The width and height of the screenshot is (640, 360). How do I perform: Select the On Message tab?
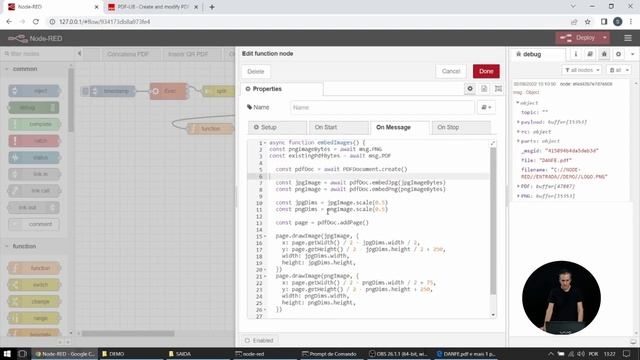(400, 127)
